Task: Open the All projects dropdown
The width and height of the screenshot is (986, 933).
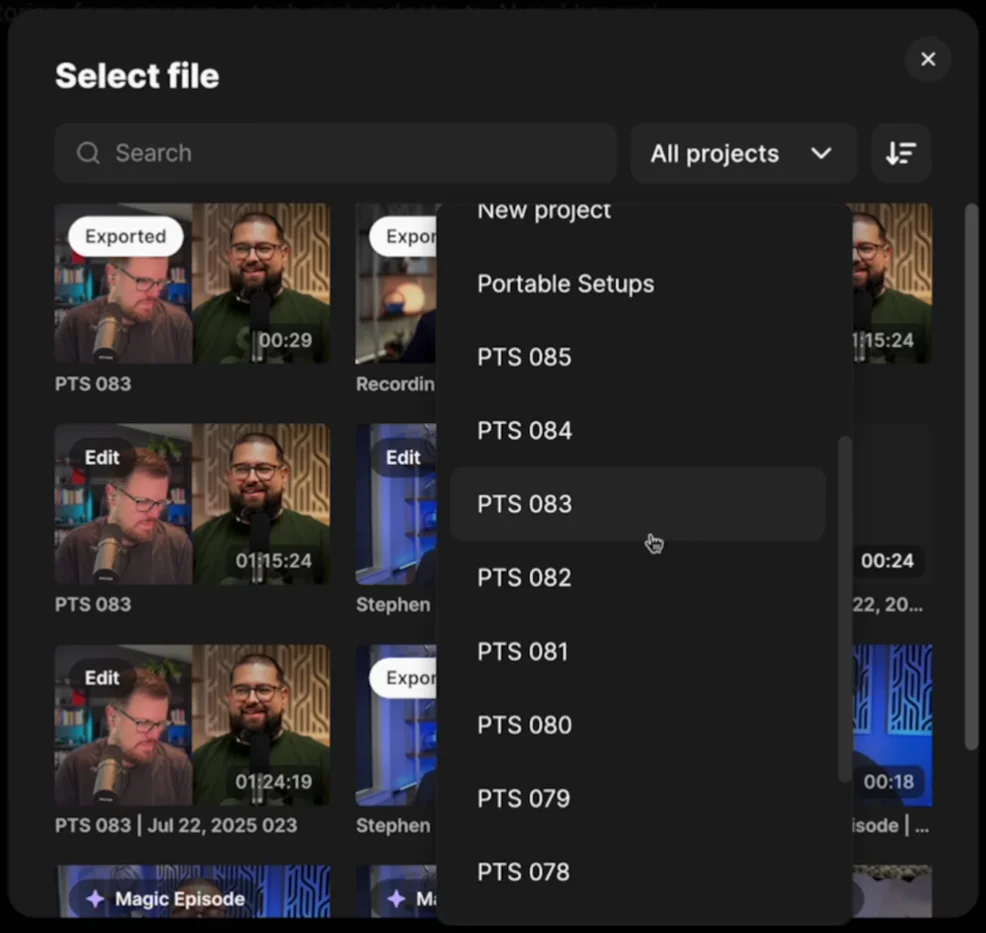Action: [x=743, y=153]
